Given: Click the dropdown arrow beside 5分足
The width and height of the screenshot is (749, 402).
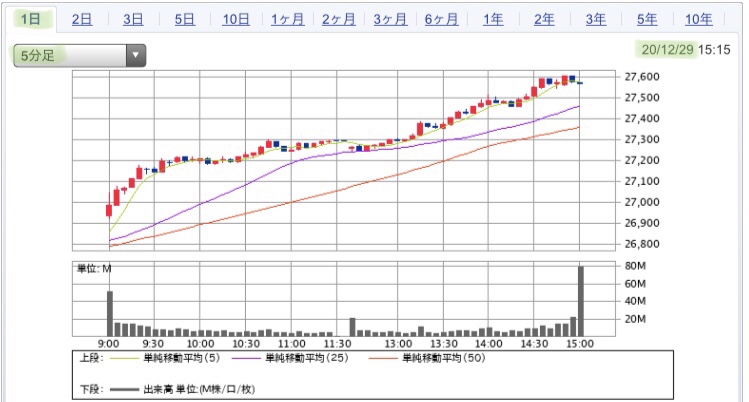Looking at the screenshot, I should pyautogui.click(x=136, y=55).
